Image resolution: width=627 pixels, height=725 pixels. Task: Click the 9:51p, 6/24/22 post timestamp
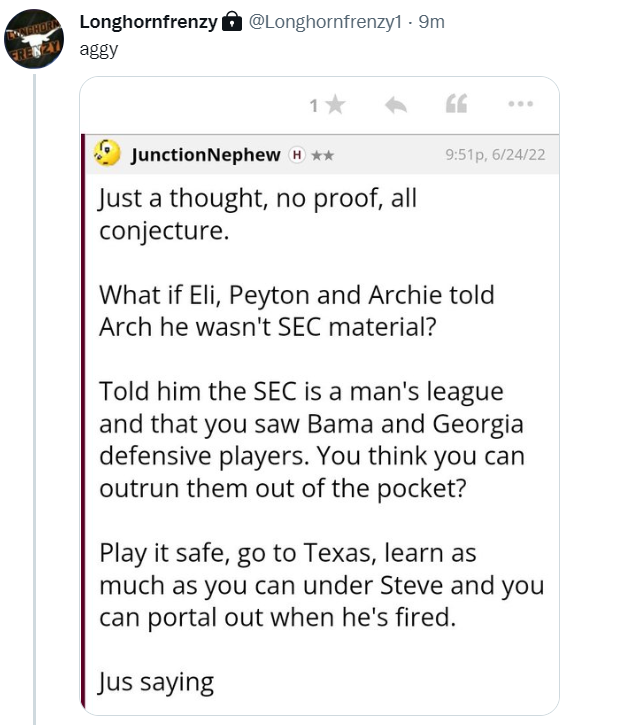(x=499, y=155)
